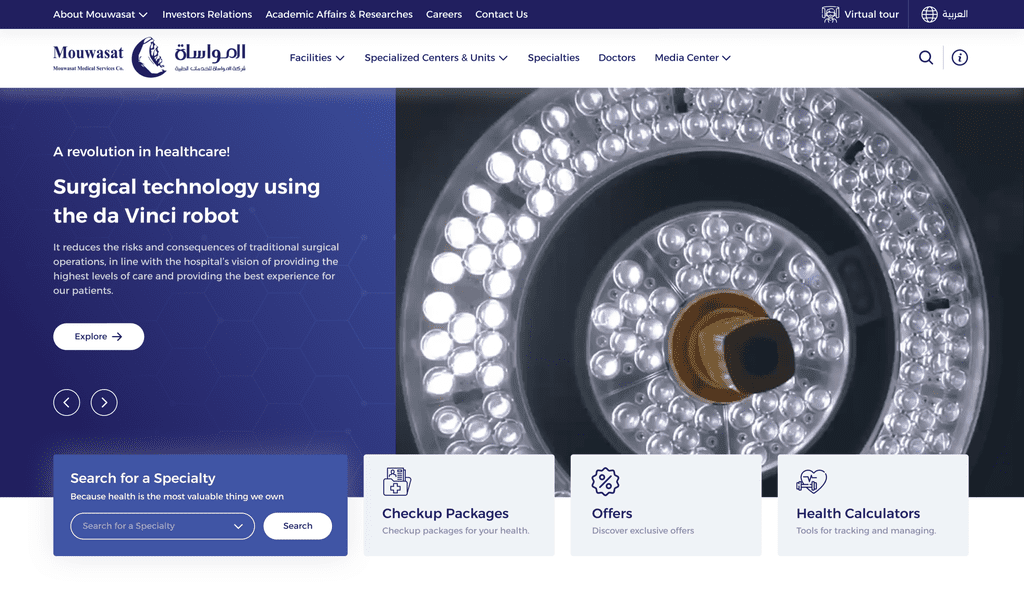This screenshot has width=1024, height=593.
Task: Expand the Media Center menu
Action: click(x=692, y=57)
